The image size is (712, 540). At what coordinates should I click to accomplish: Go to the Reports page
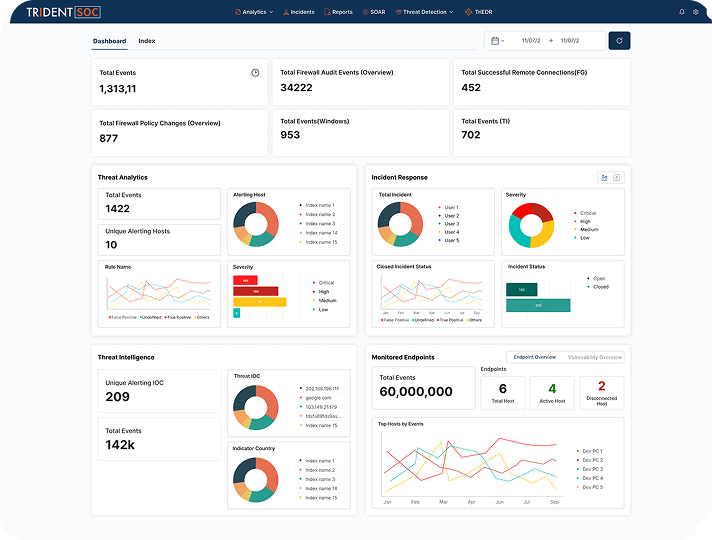point(339,12)
